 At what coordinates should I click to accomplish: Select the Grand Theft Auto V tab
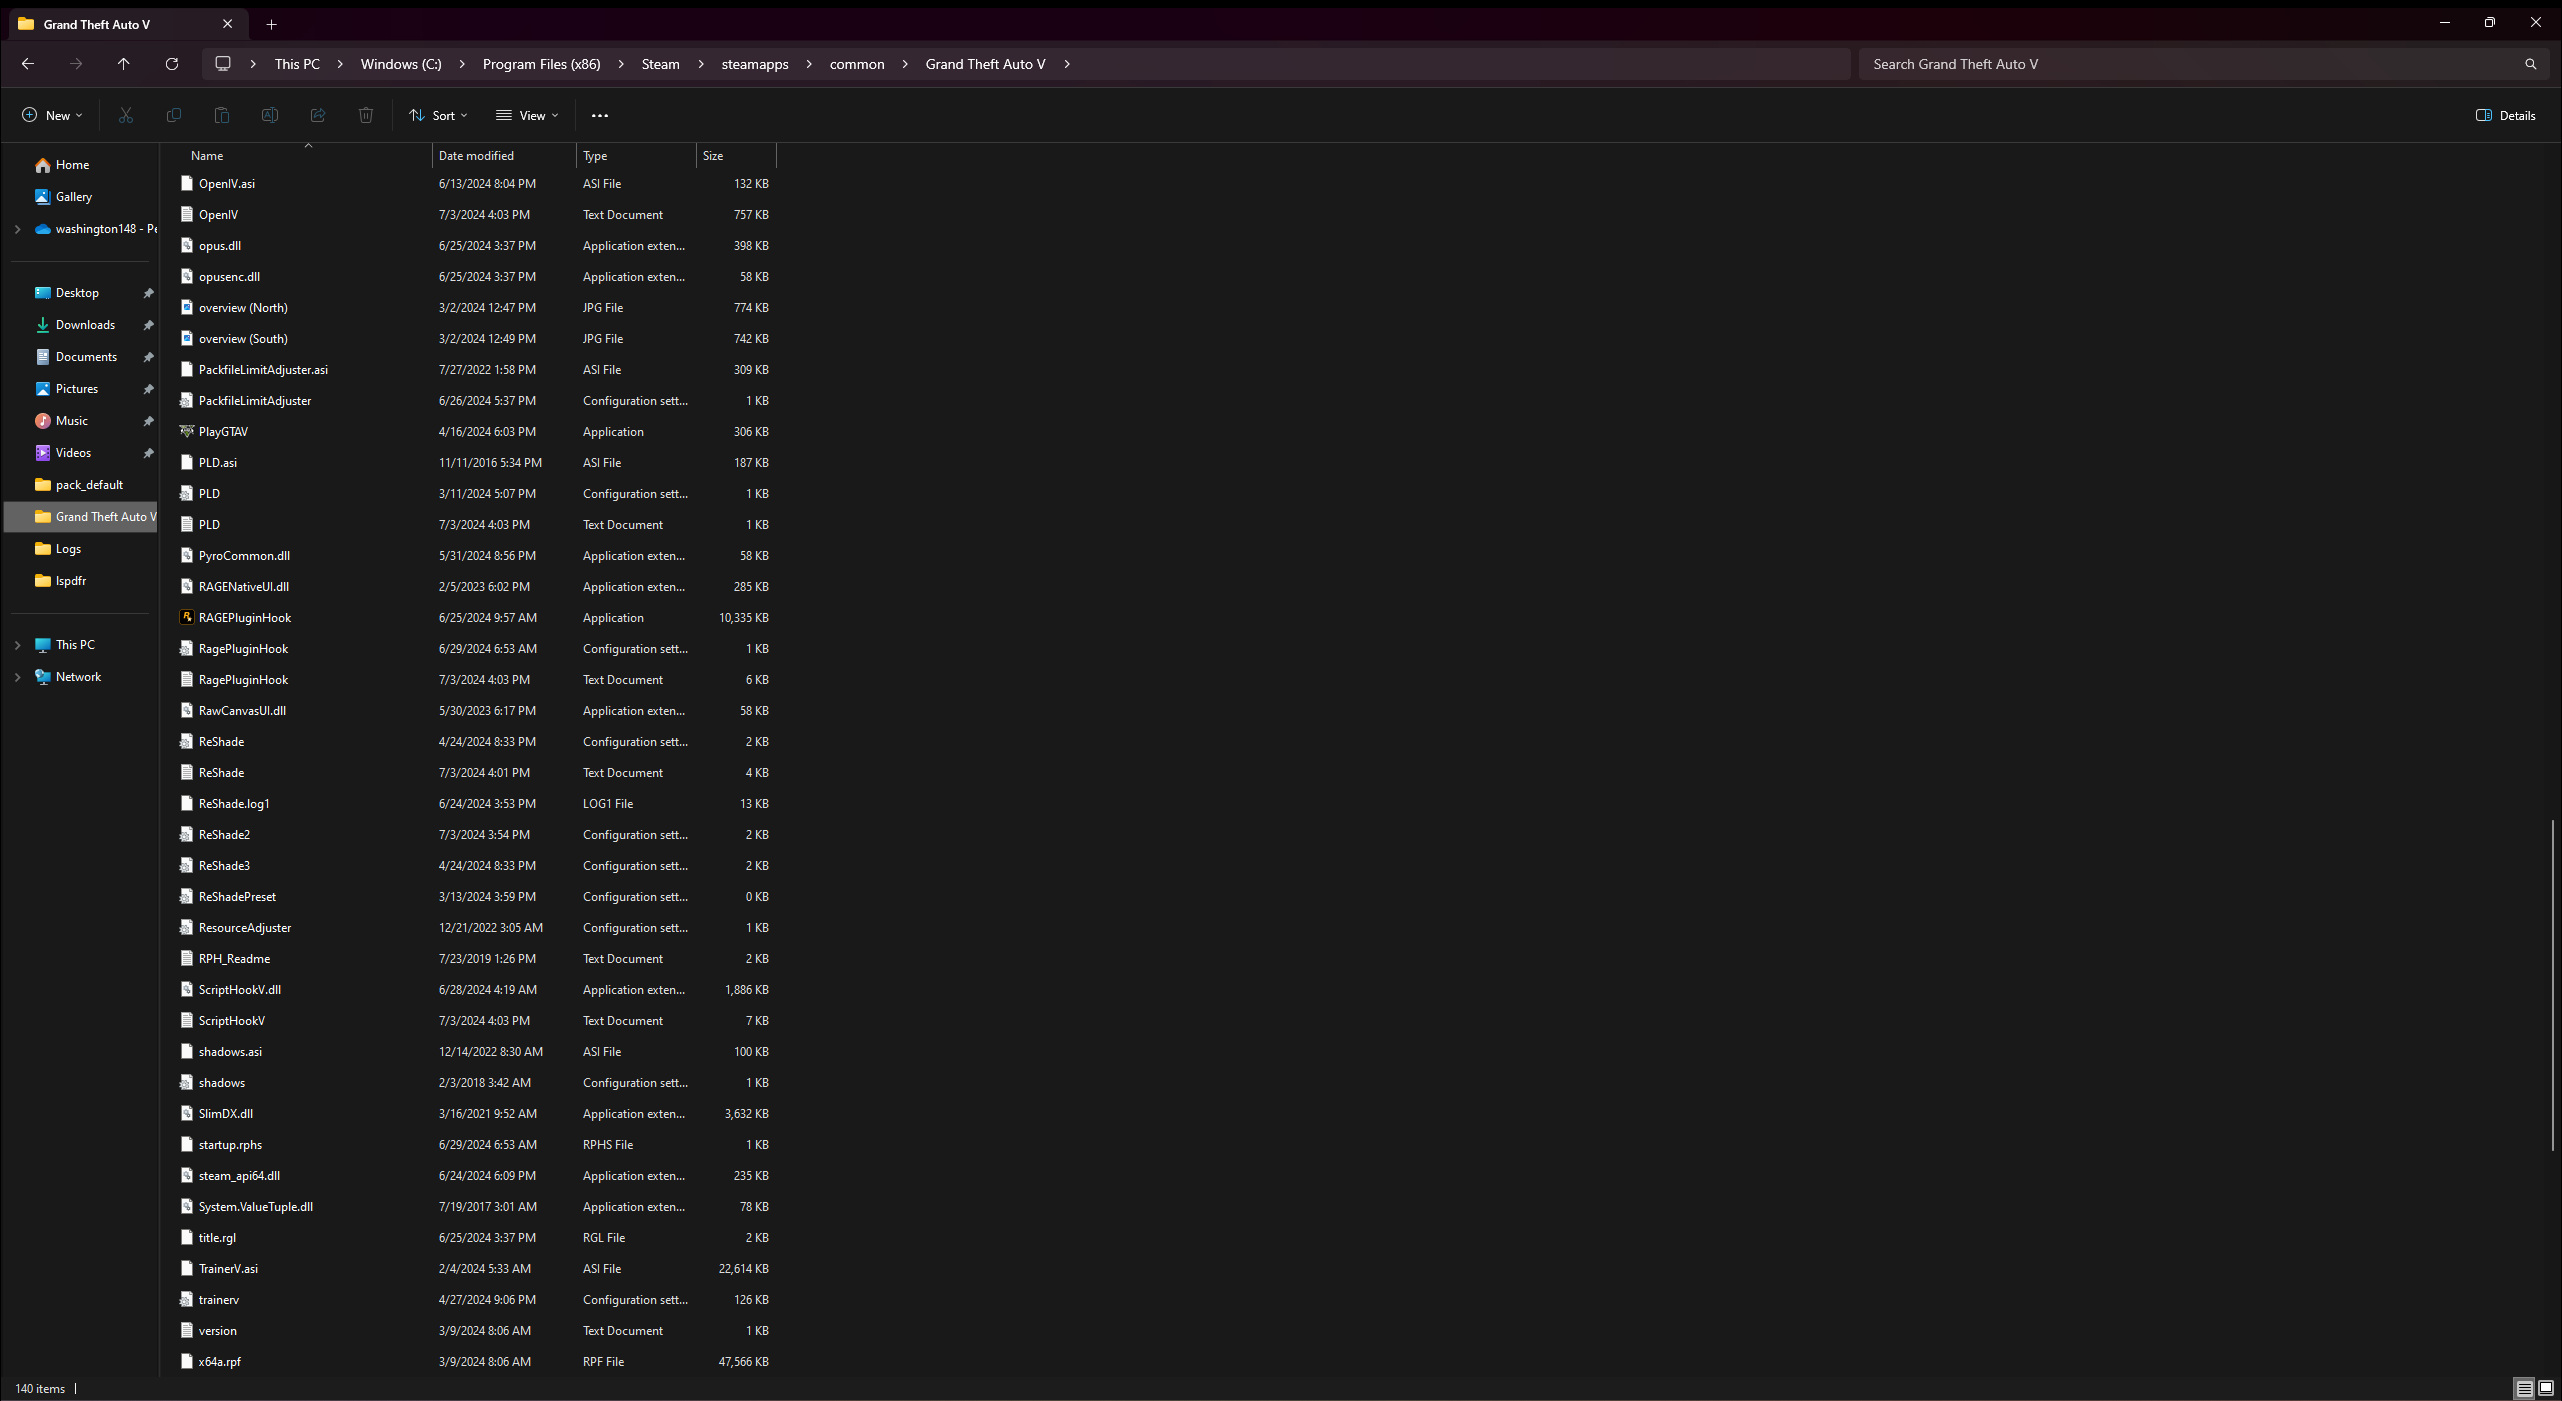click(x=97, y=24)
